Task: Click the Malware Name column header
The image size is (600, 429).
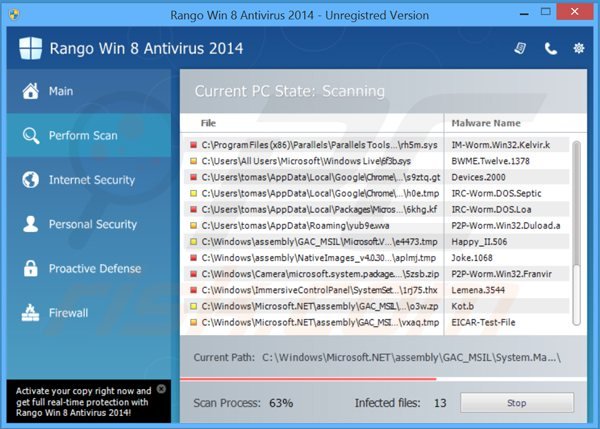Action: 486,123
